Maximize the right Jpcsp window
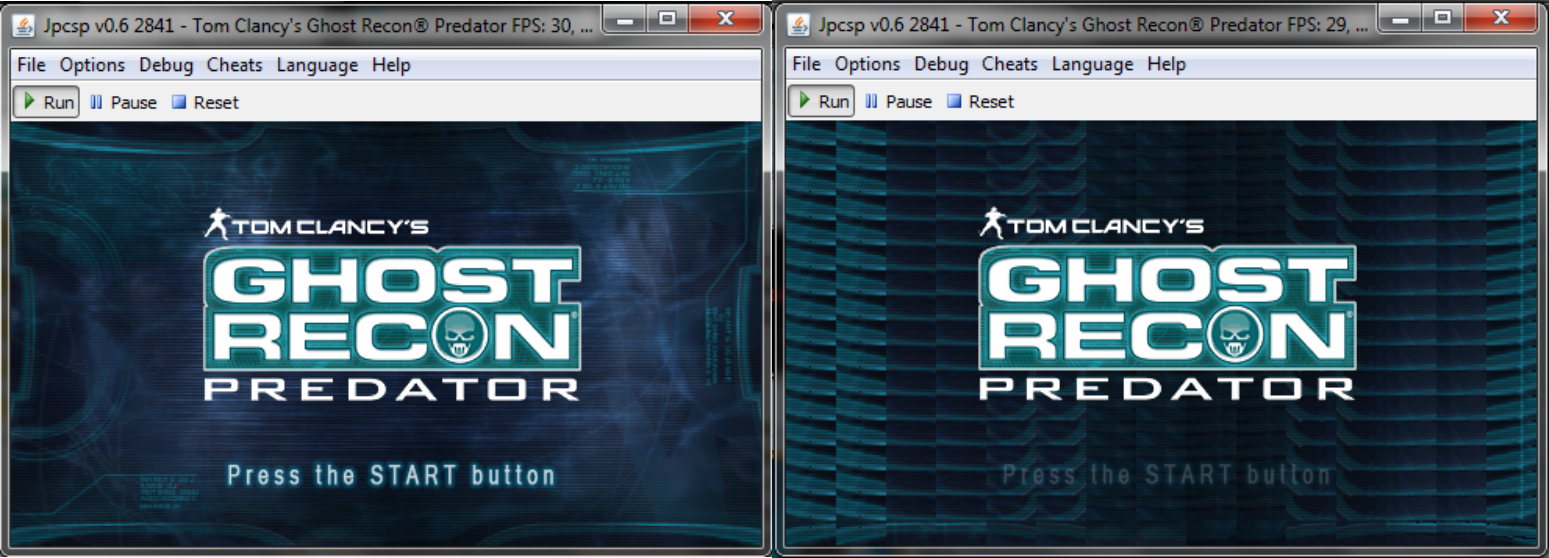The image size is (1549, 558). click(1443, 17)
